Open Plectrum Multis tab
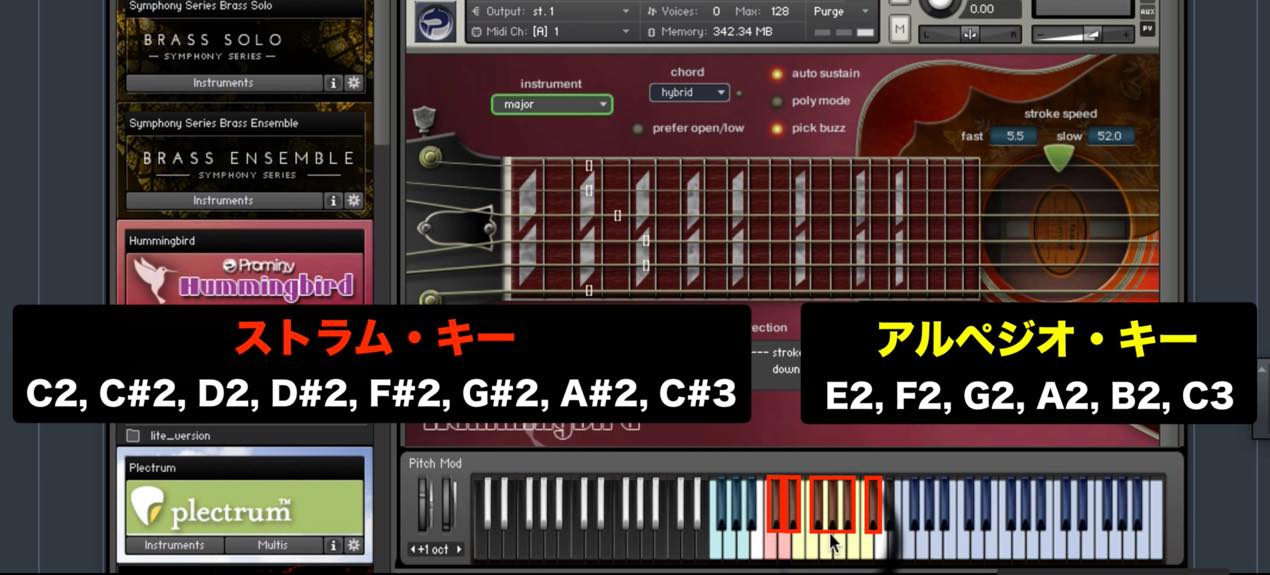This screenshot has height=575, width=1270. [x=273, y=545]
